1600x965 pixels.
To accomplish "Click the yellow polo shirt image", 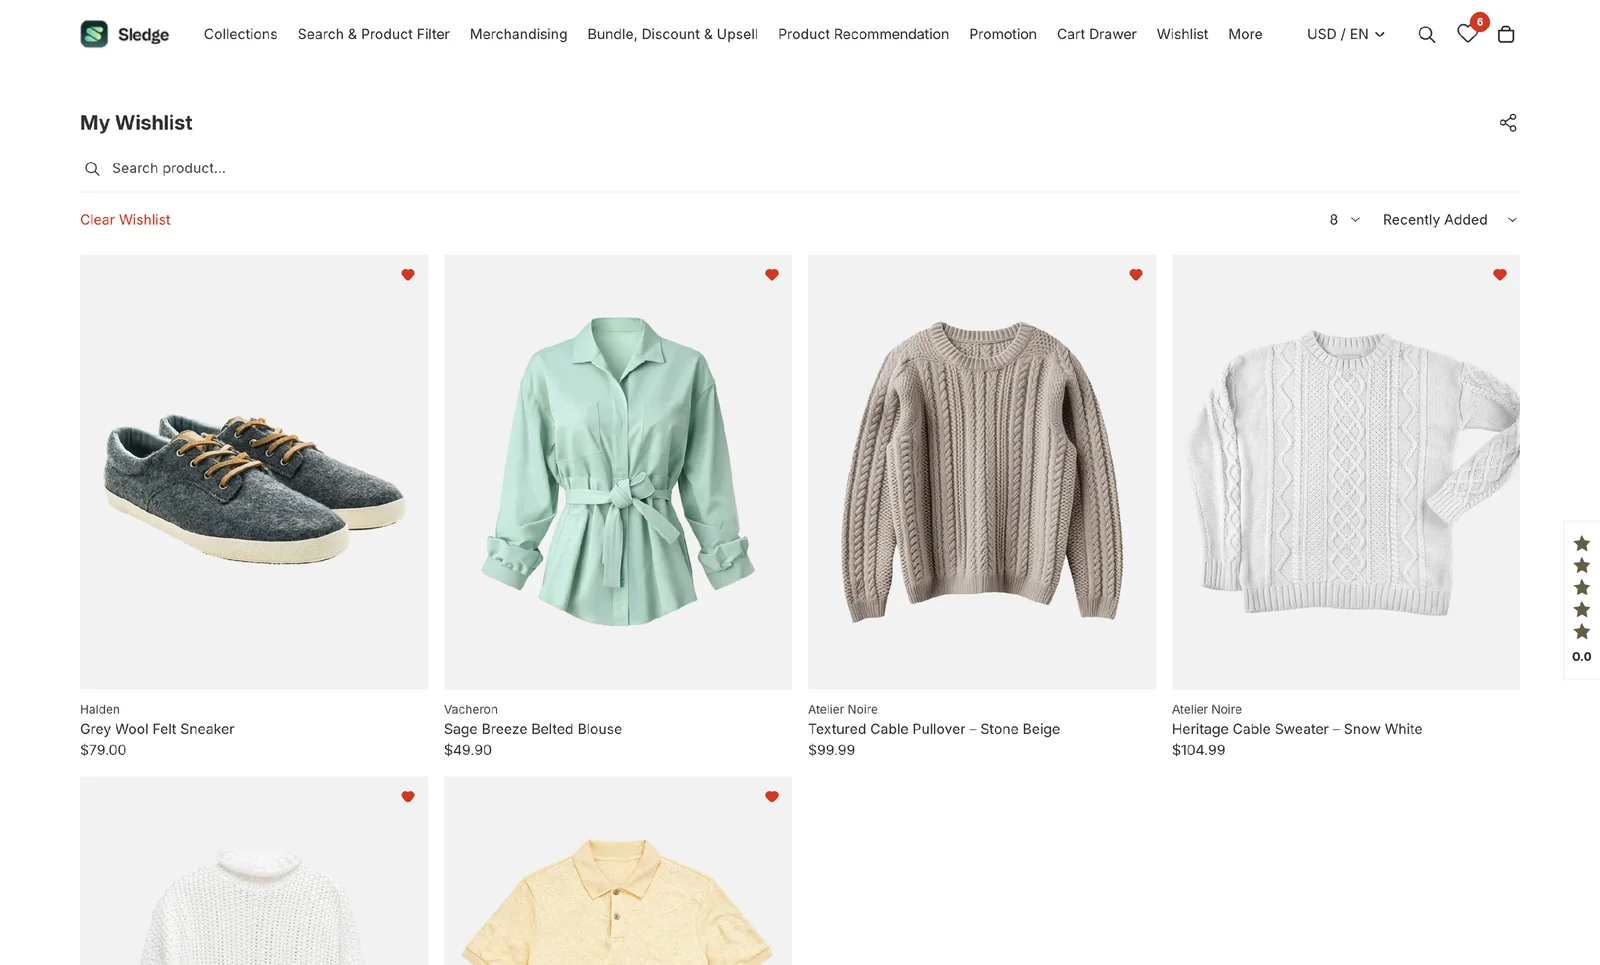I will click(618, 871).
